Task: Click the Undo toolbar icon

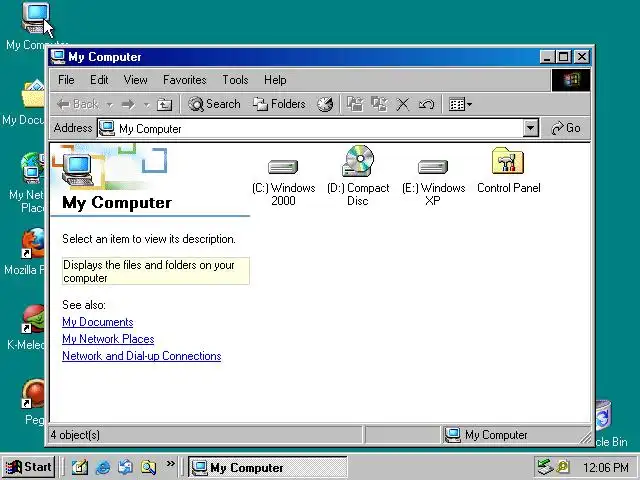Action: tap(427, 104)
